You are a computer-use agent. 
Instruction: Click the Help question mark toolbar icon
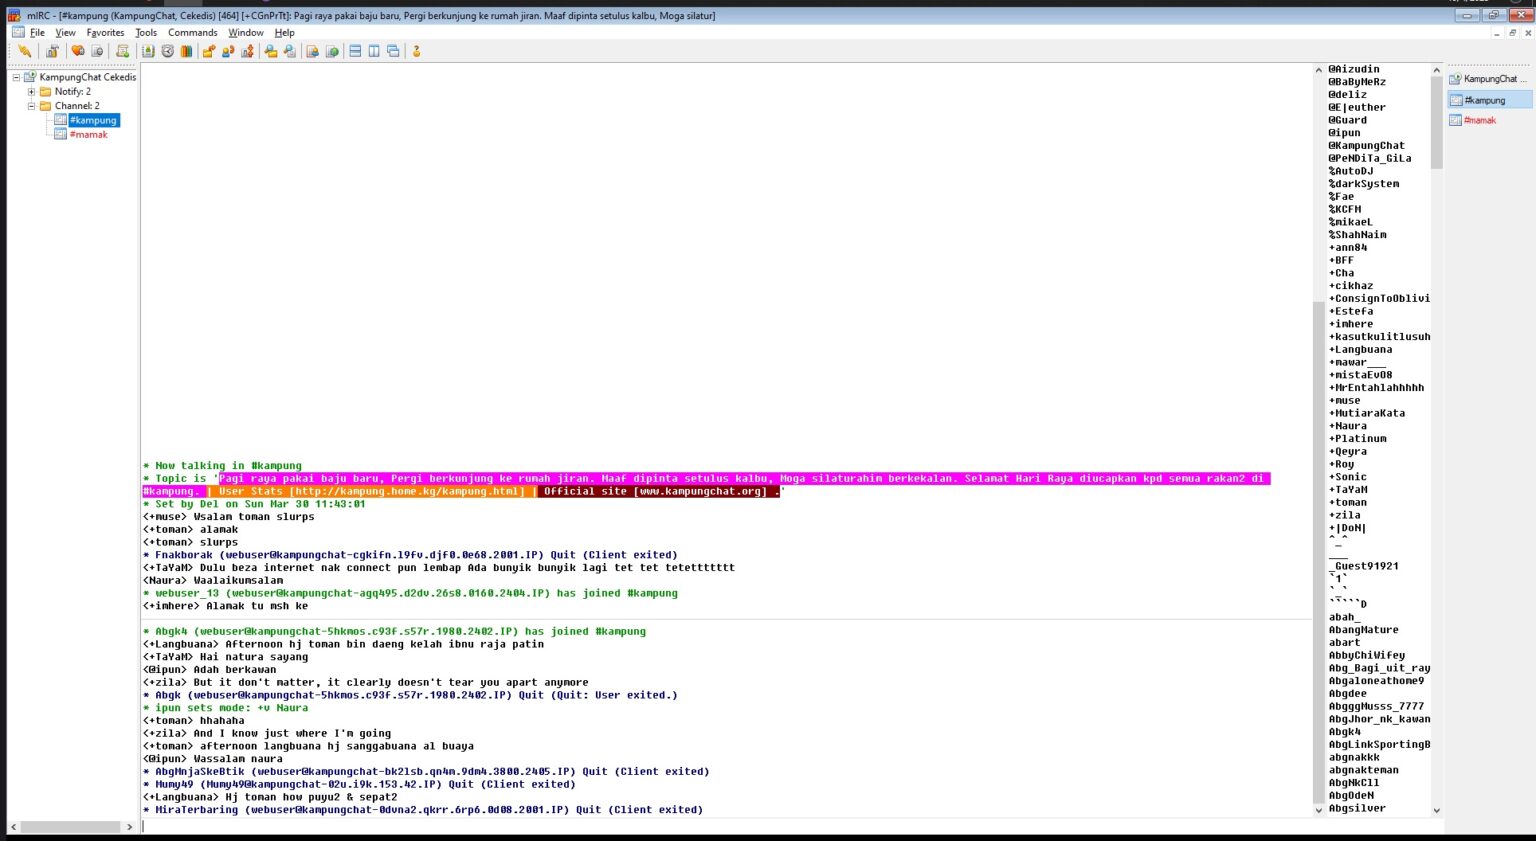pos(416,51)
